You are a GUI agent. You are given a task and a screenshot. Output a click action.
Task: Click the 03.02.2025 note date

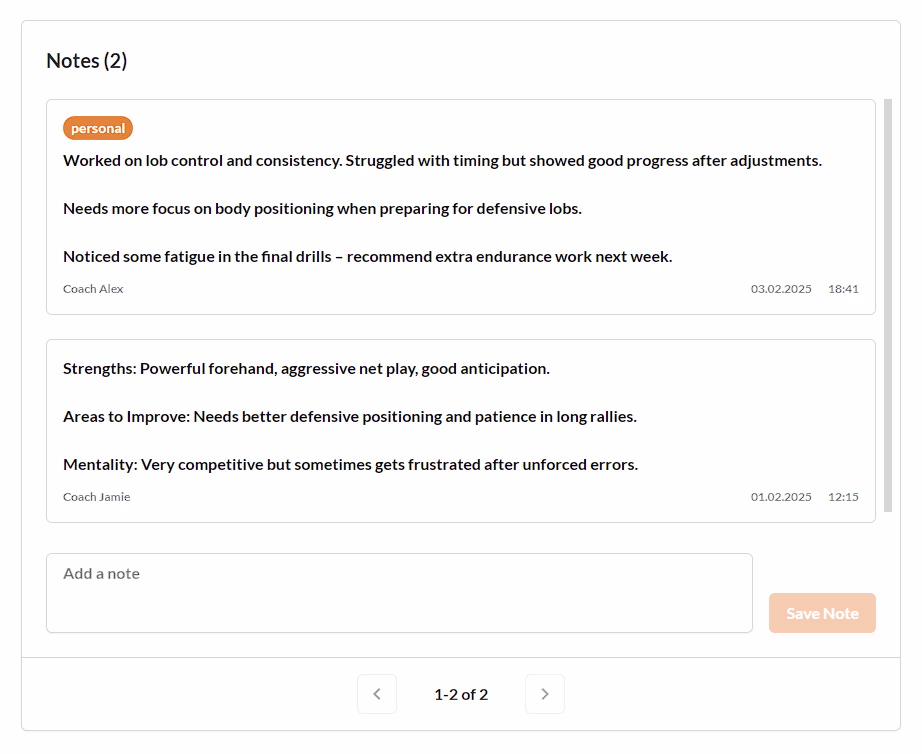pyautogui.click(x=781, y=289)
